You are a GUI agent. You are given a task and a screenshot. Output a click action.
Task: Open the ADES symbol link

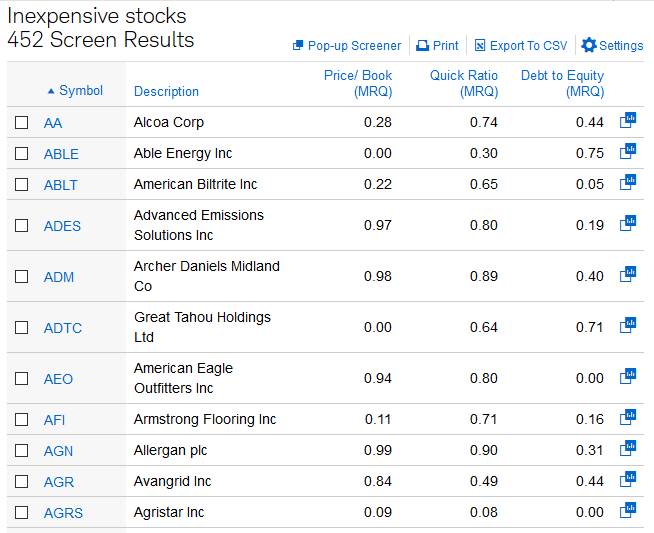[62, 226]
